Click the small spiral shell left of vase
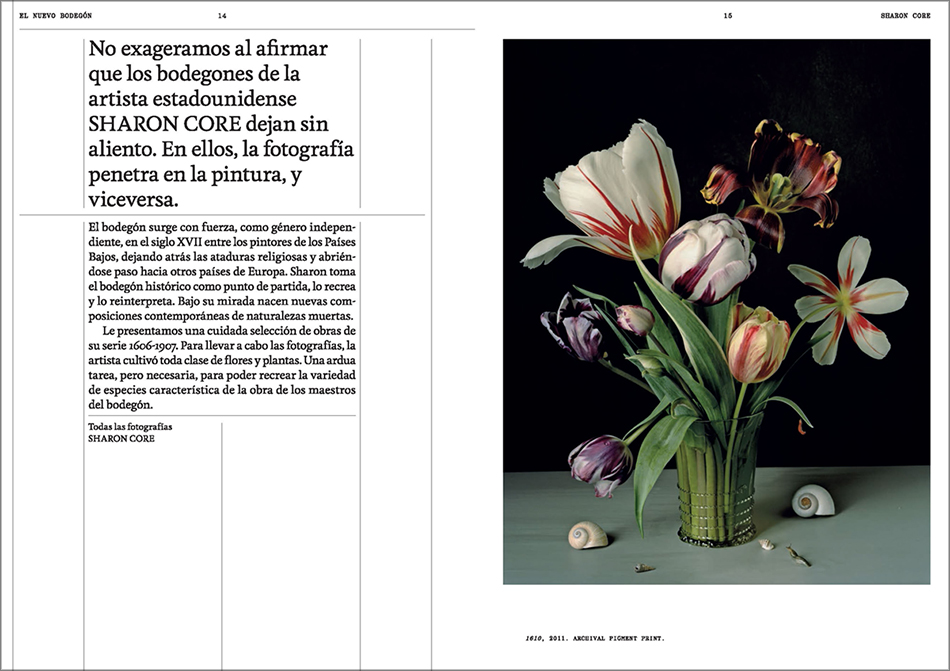The image size is (950, 671). pyautogui.click(x=588, y=535)
